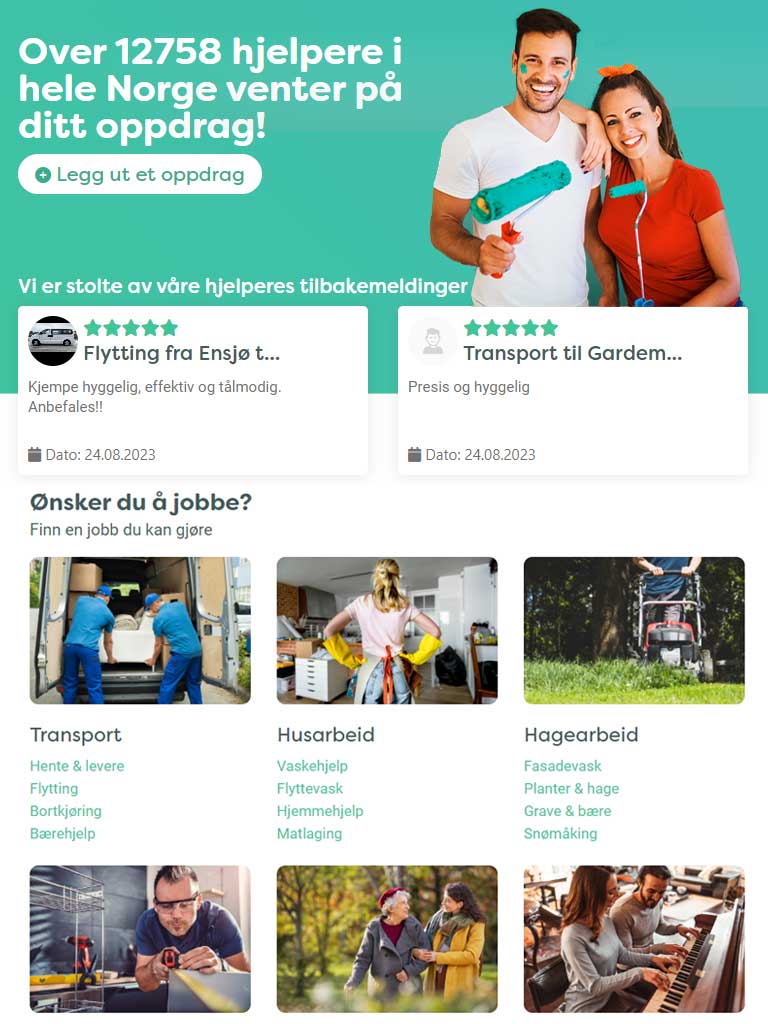Click the Transport movers van thumbnail
Image resolution: width=768 pixels, height=1024 pixels.
click(140, 630)
